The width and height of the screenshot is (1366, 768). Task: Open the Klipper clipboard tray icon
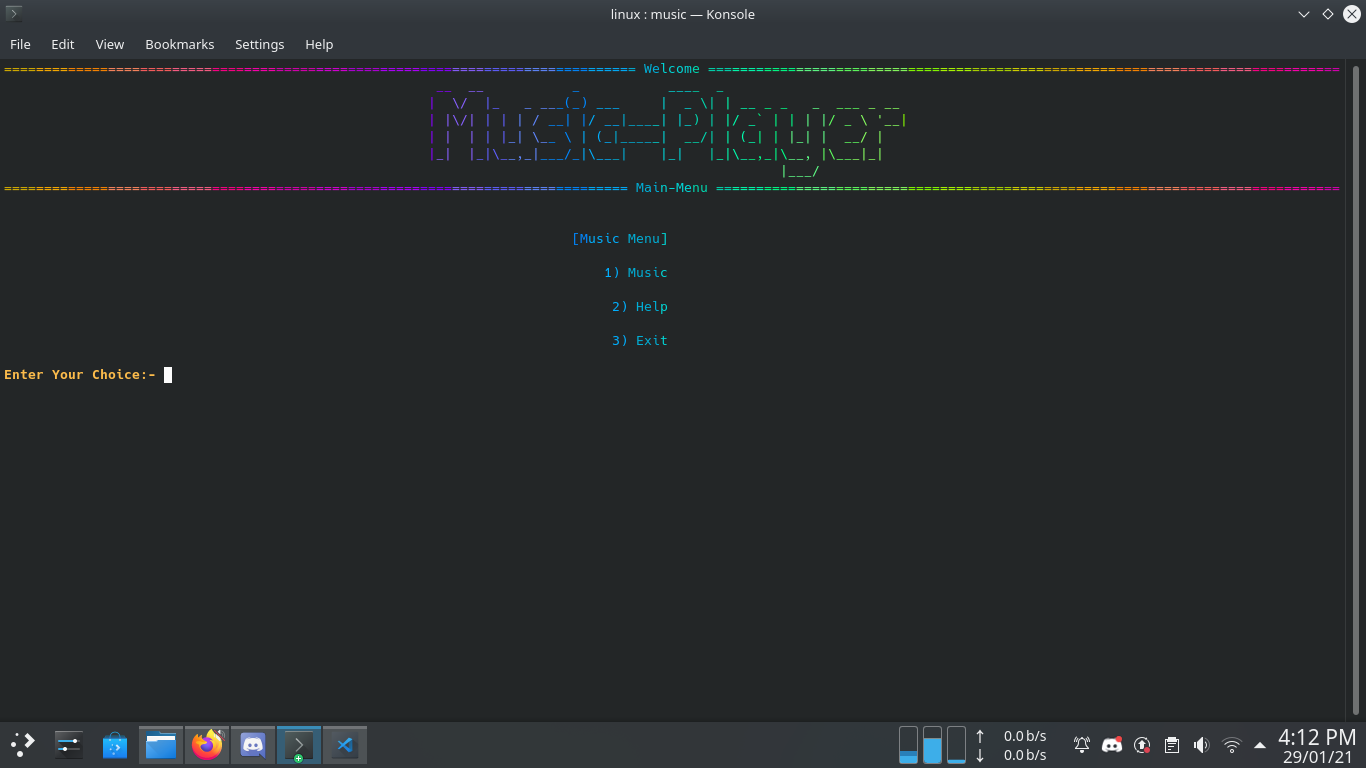pyautogui.click(x=1171, y=744)
